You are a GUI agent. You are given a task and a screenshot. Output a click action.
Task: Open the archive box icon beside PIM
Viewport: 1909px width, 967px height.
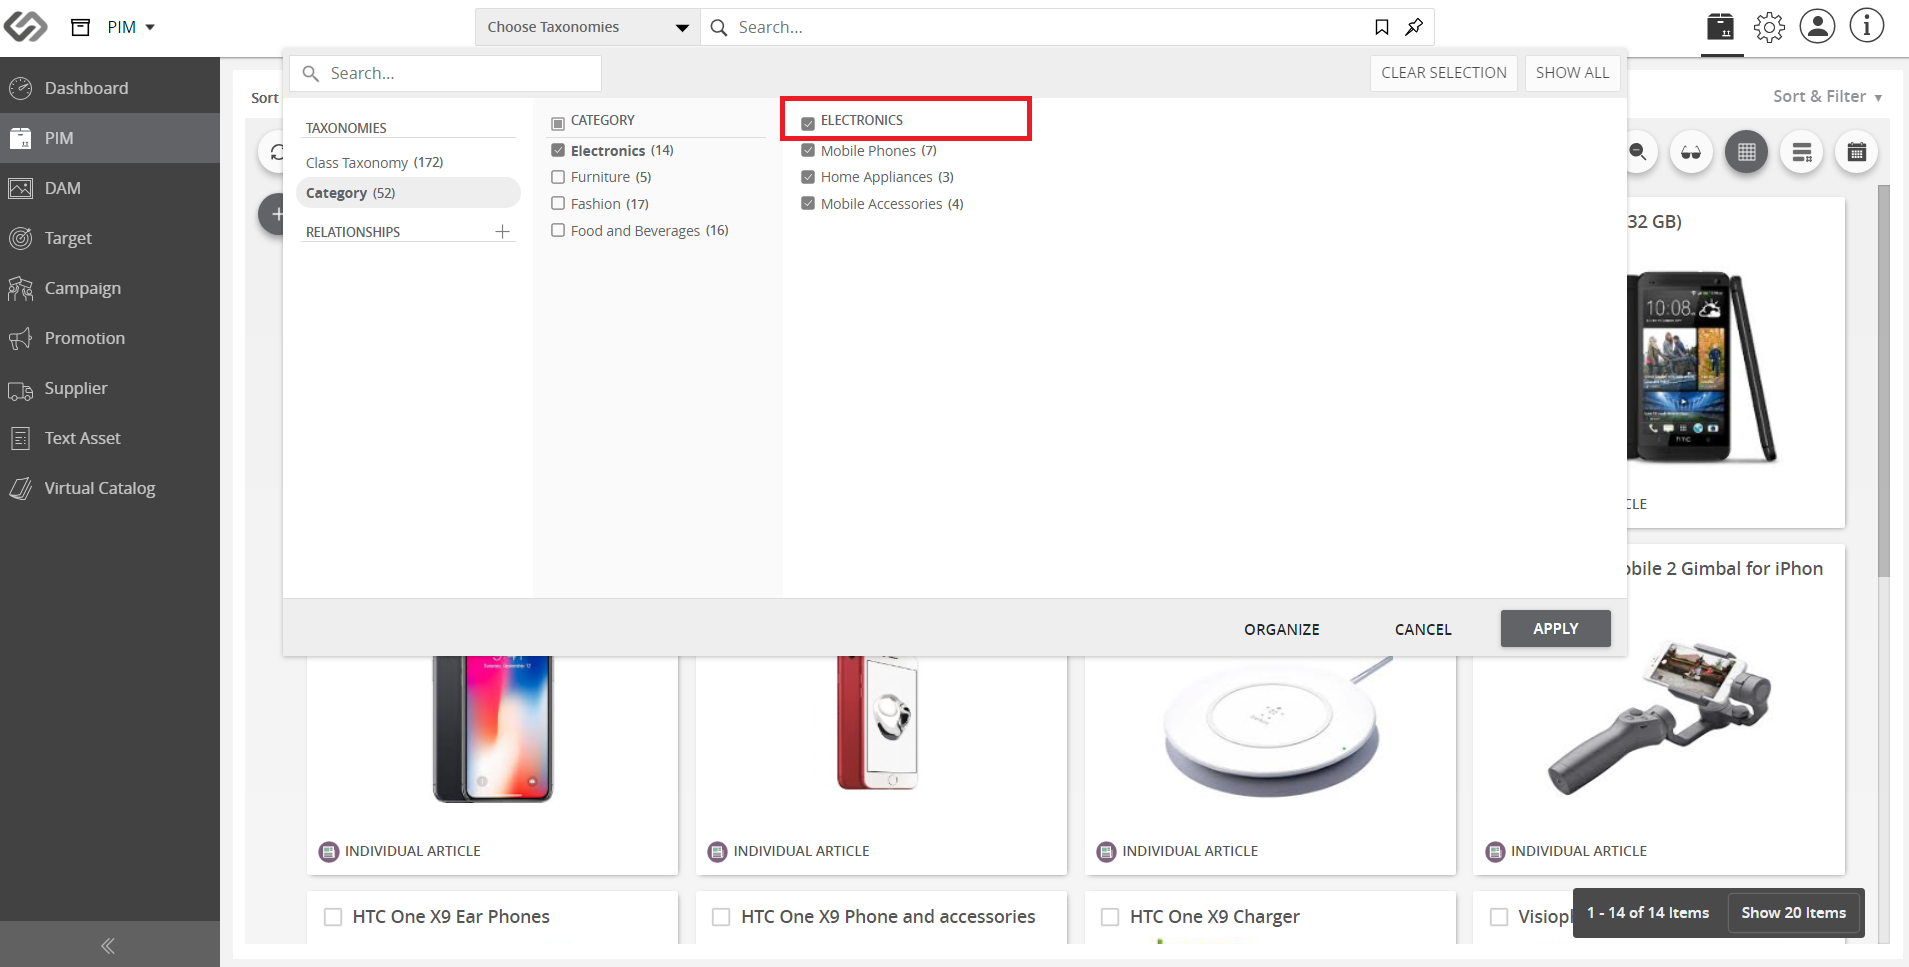click(x=81, y=27)
